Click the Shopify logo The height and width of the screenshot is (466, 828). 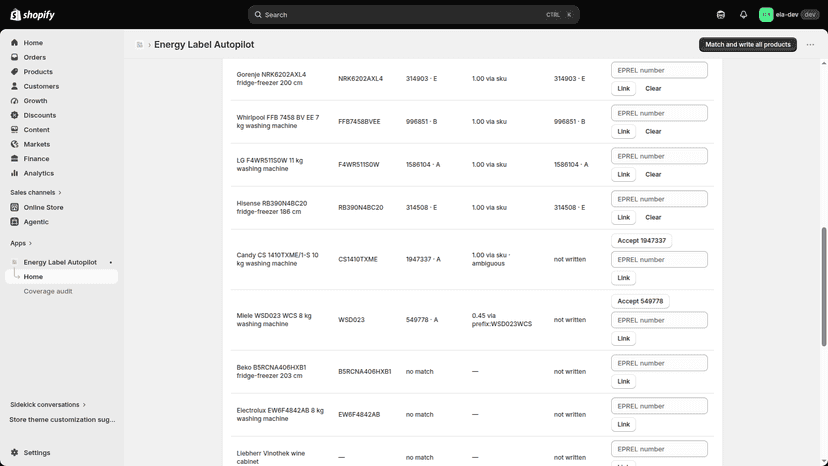(x=32, y=15)
